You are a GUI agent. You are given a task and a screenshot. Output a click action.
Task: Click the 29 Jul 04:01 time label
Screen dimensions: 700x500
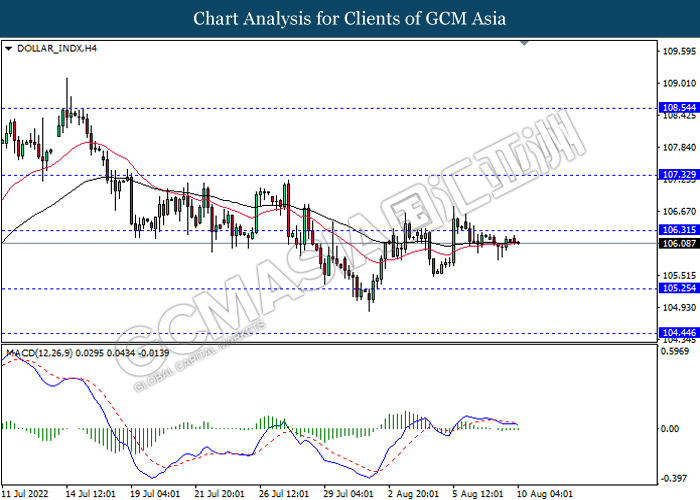[348, 494]
